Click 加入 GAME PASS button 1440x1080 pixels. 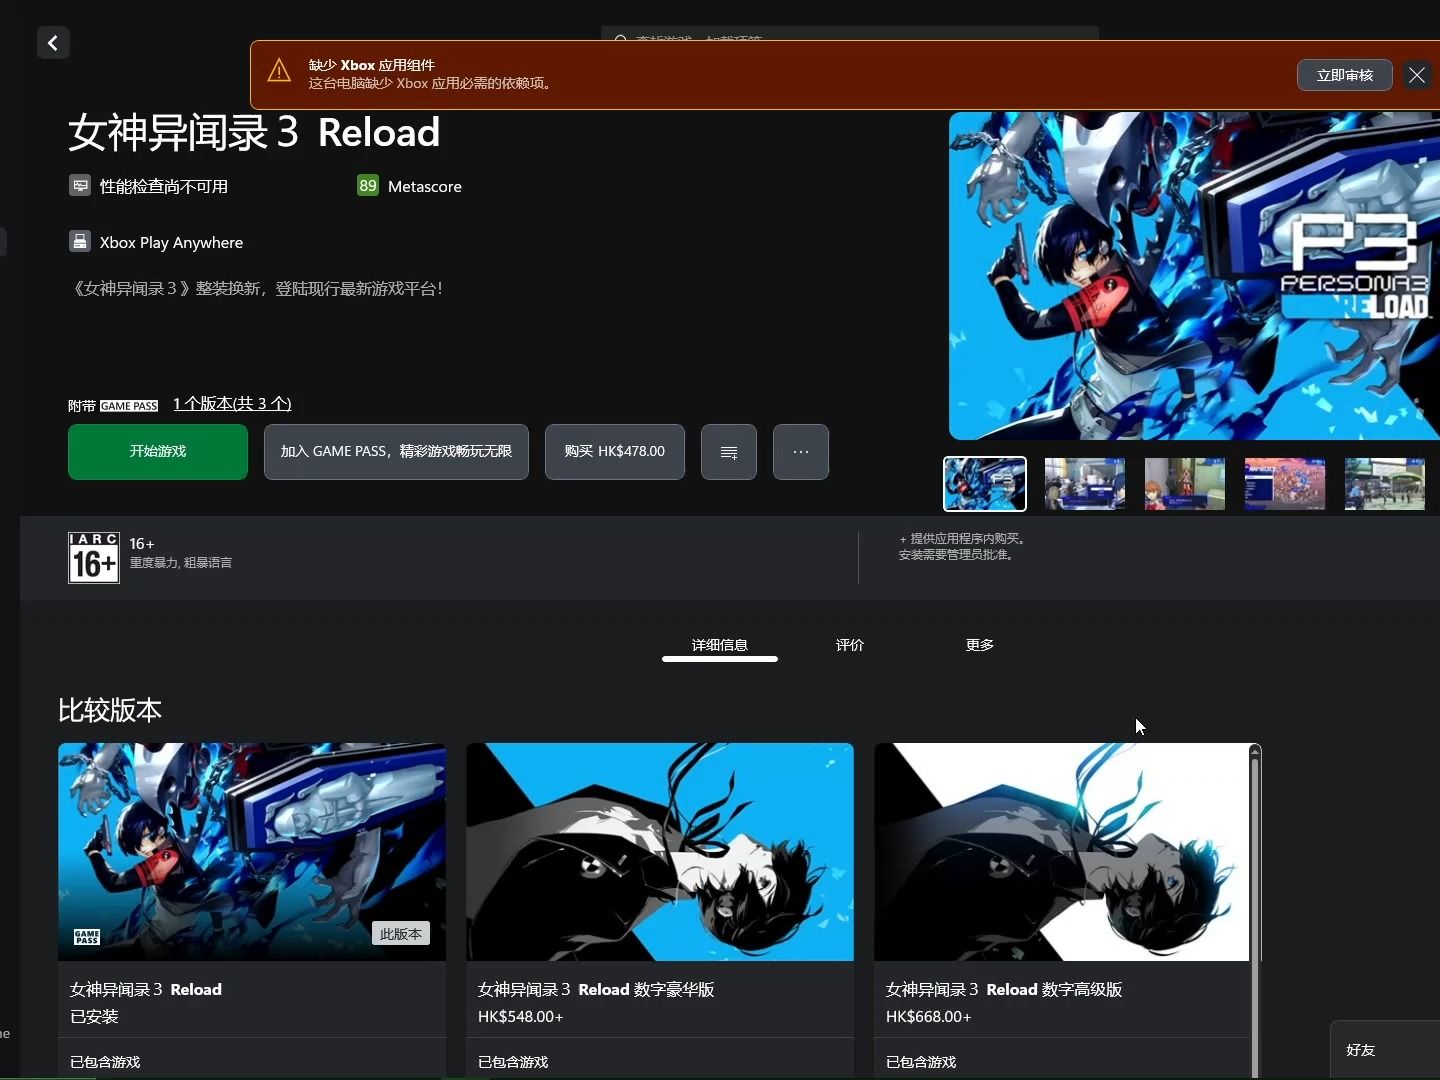396,452
